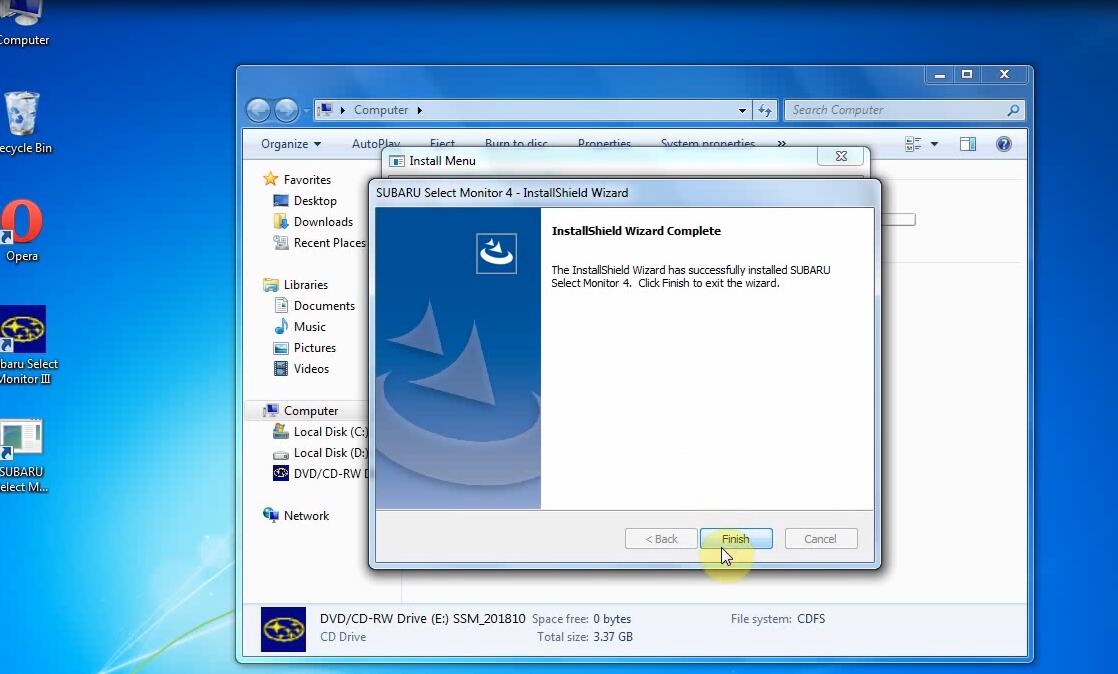
Task: Open Local Disk (C:) in navigation pane
Action: (x=330, y=432)
